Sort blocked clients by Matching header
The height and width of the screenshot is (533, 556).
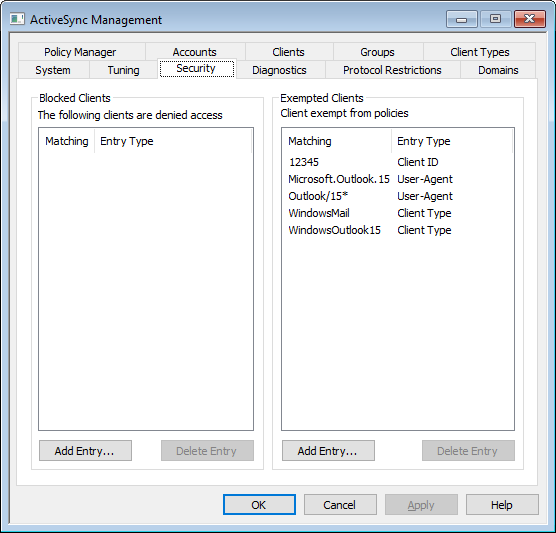pos(67,141)
